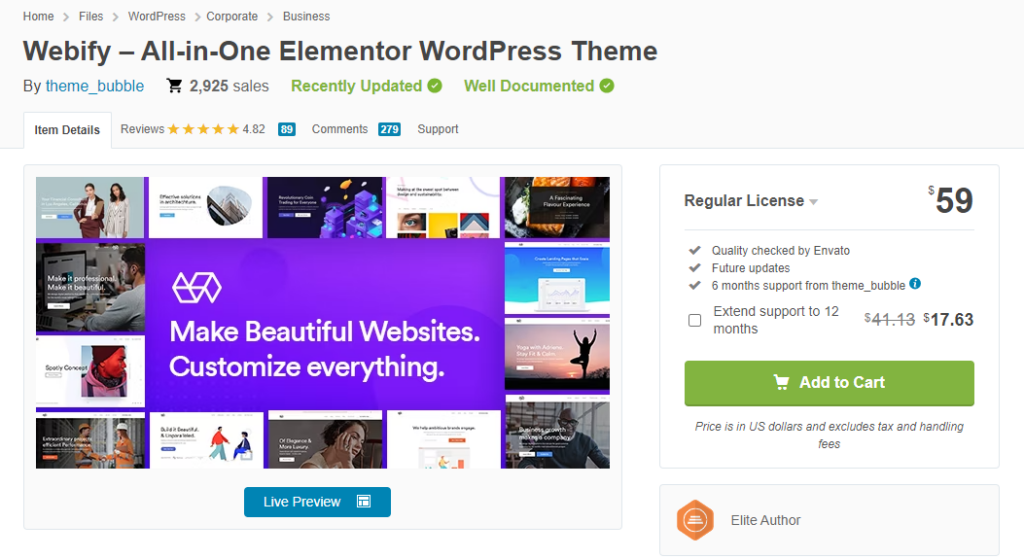Viewport: 1024px width, 558px height.
Task: Click the Home breadcrumb link
Action: click(x=39, y=16)
